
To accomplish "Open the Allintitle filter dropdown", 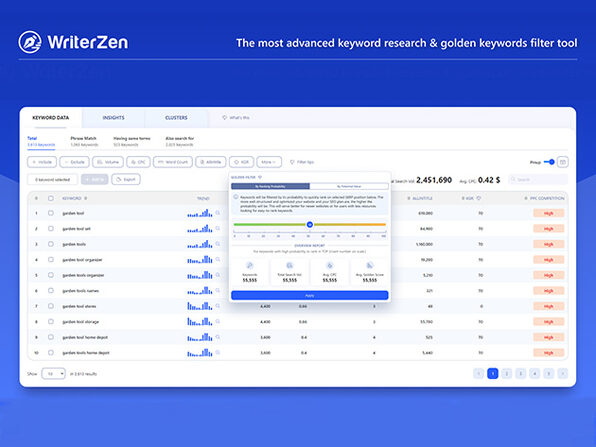I will [x=211, y=162].
